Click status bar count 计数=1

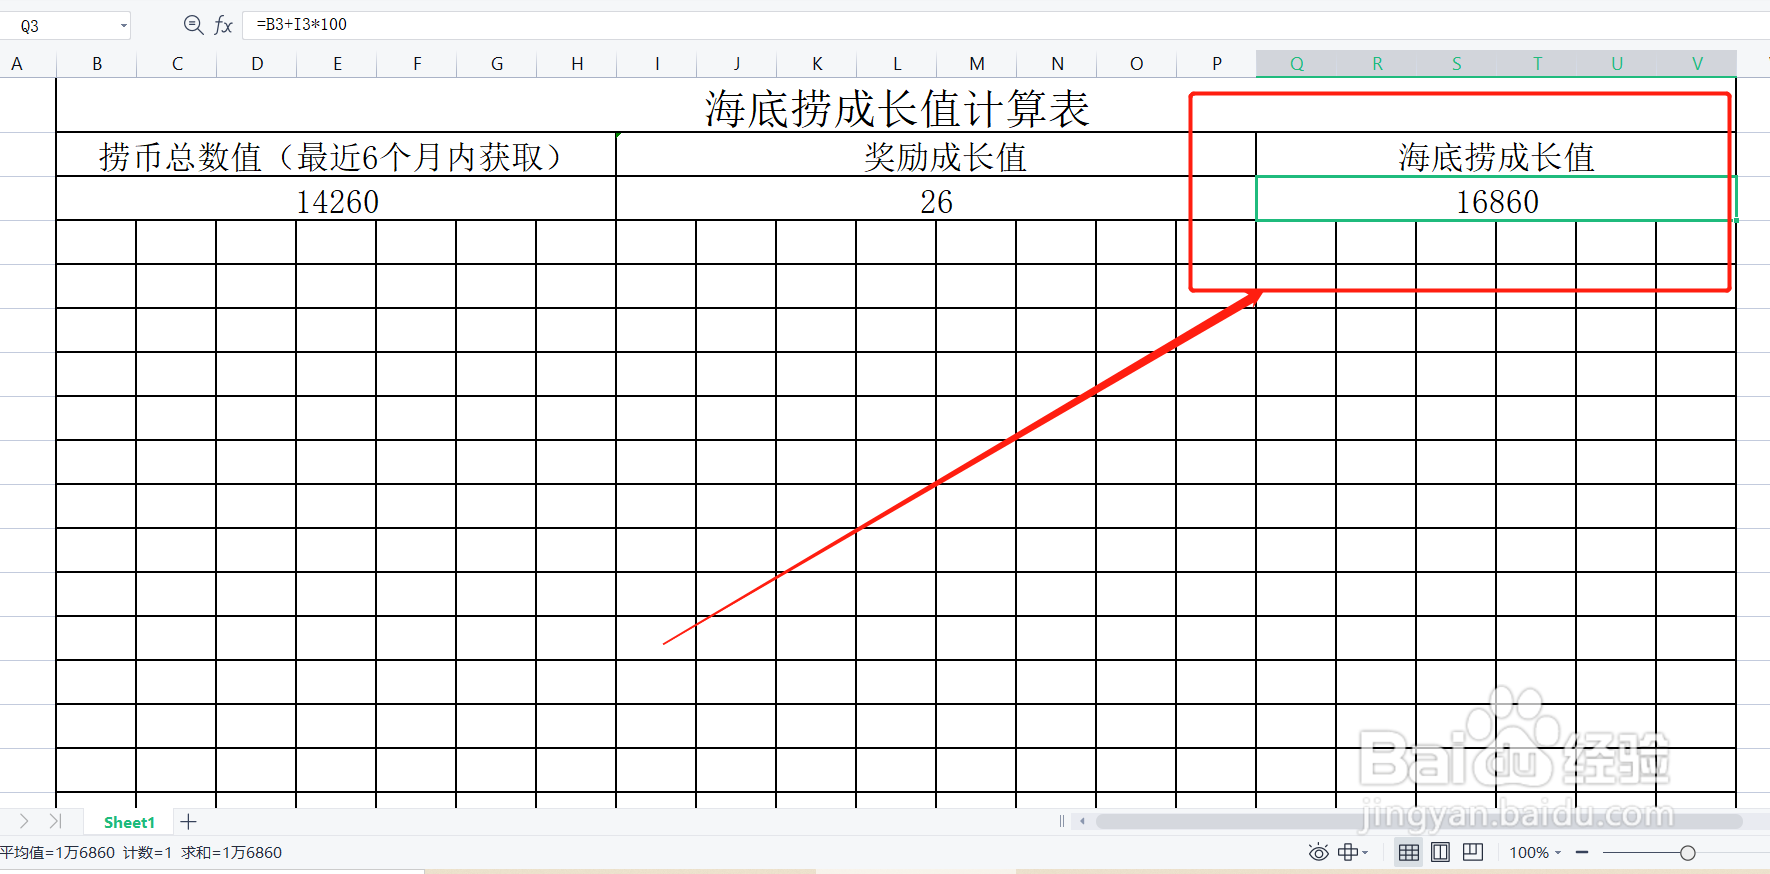[x=147, y=853]
